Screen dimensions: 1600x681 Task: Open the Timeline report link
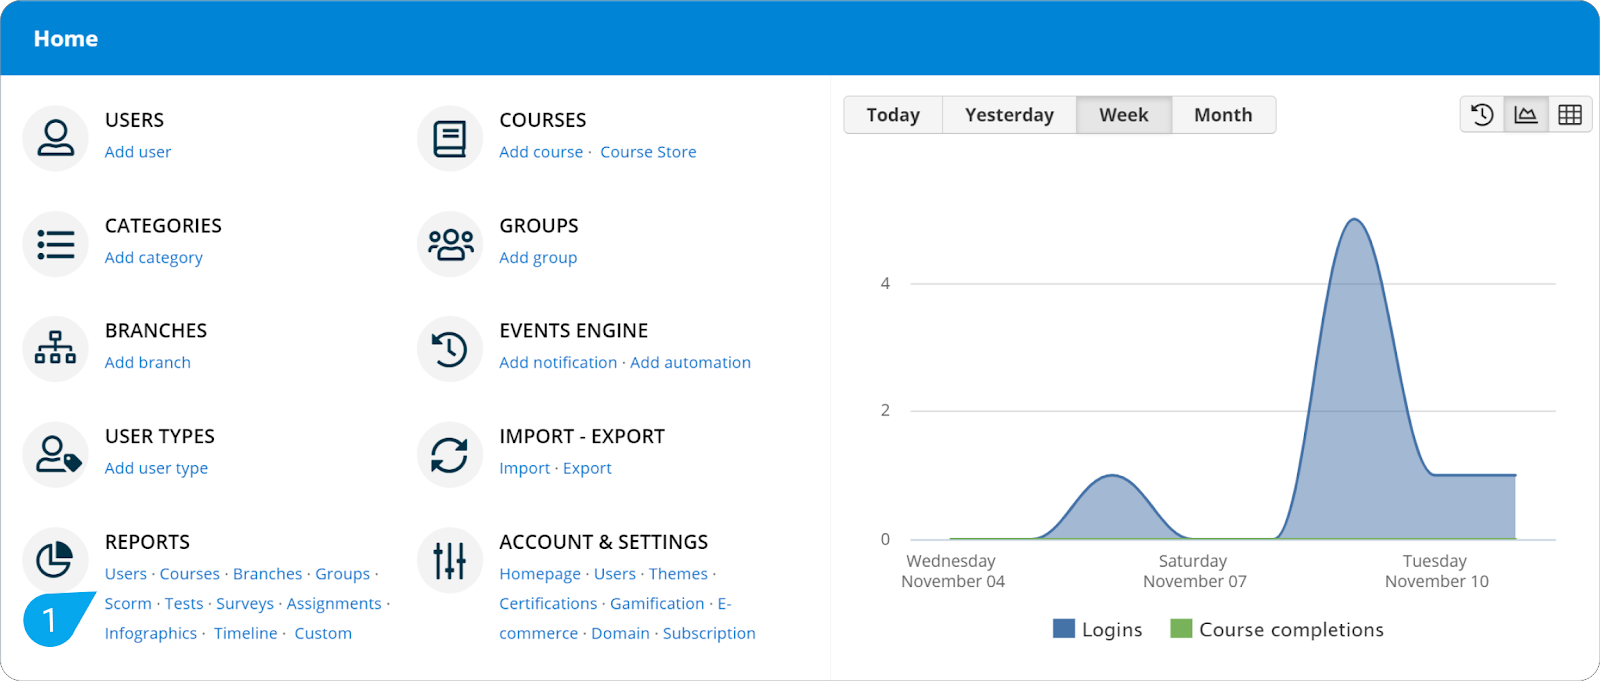[246, 634]
